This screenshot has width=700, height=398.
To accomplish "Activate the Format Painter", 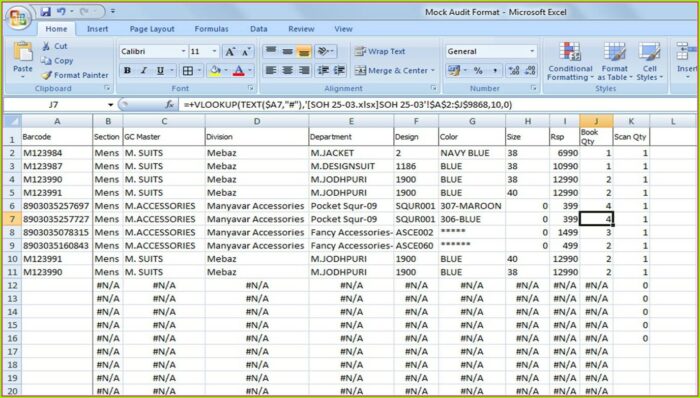I will tap(75, 75).
